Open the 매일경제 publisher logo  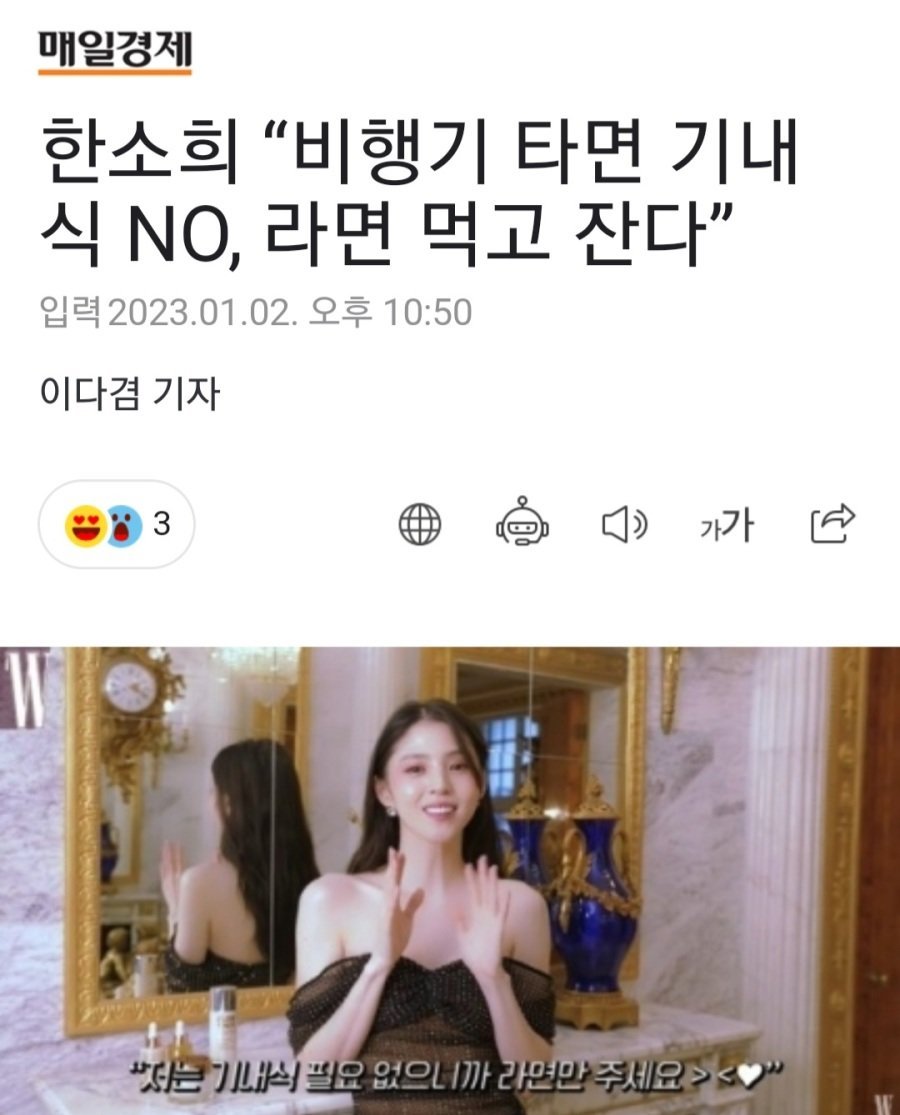coord(114,51)
